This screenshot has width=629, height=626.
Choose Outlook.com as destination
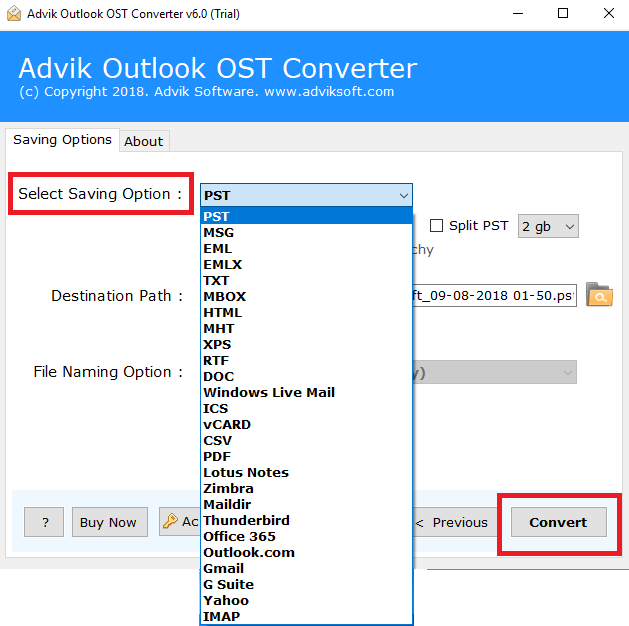point(306,552)
